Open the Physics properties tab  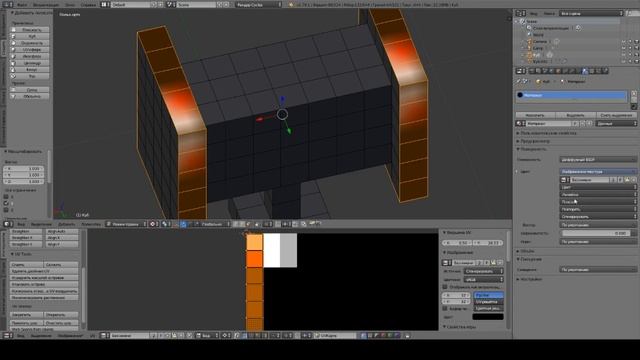[605, 71]
